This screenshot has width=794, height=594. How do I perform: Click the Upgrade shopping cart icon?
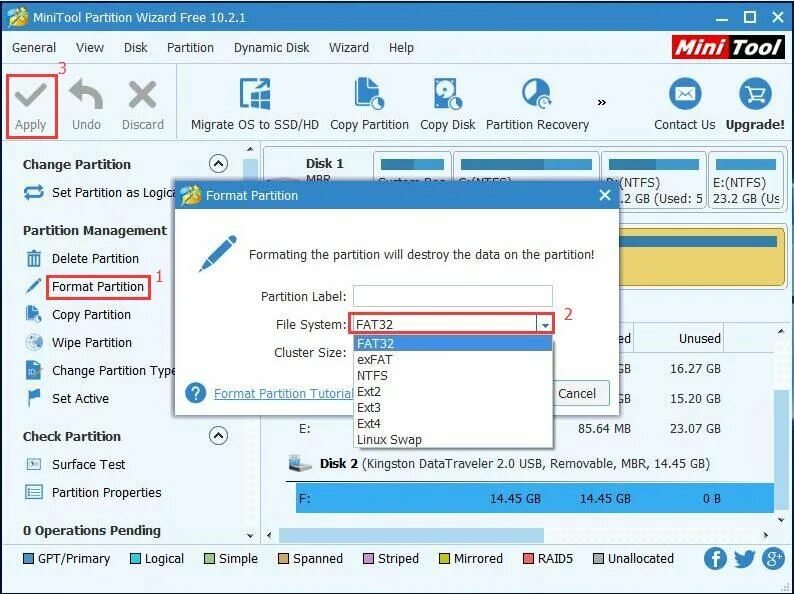point(755,94)
